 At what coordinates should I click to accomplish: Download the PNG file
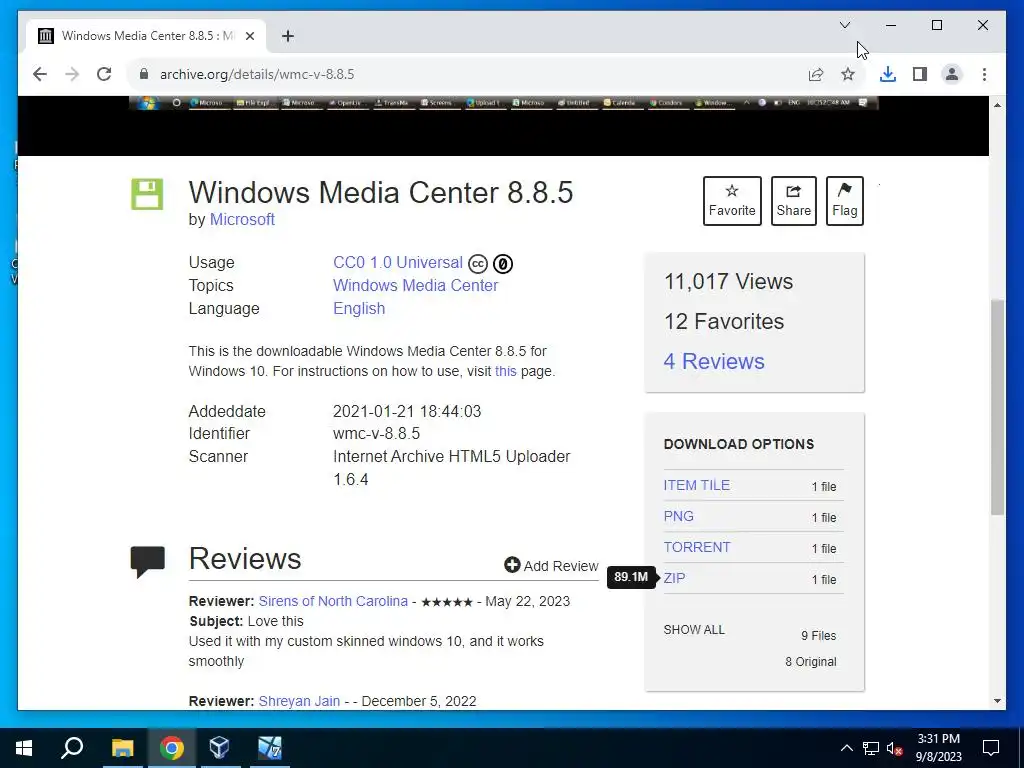coord(679,516)
